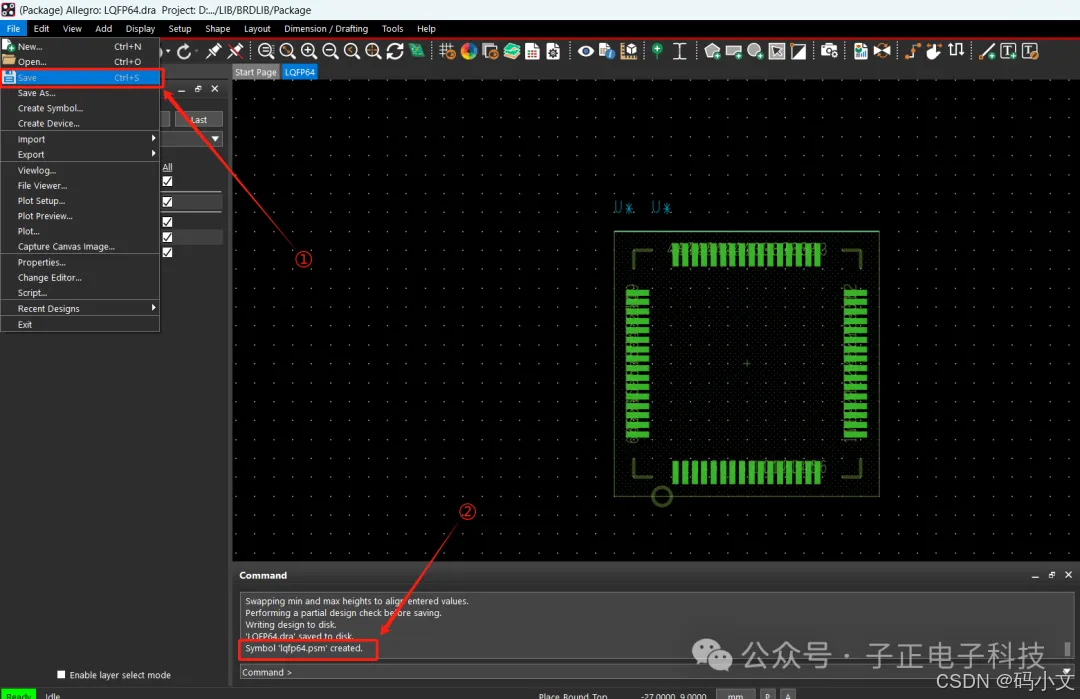The height and width of the screenshot is (699, 1080).
Task: Select the LQFP64 design tab
Action: pos(300,72)
